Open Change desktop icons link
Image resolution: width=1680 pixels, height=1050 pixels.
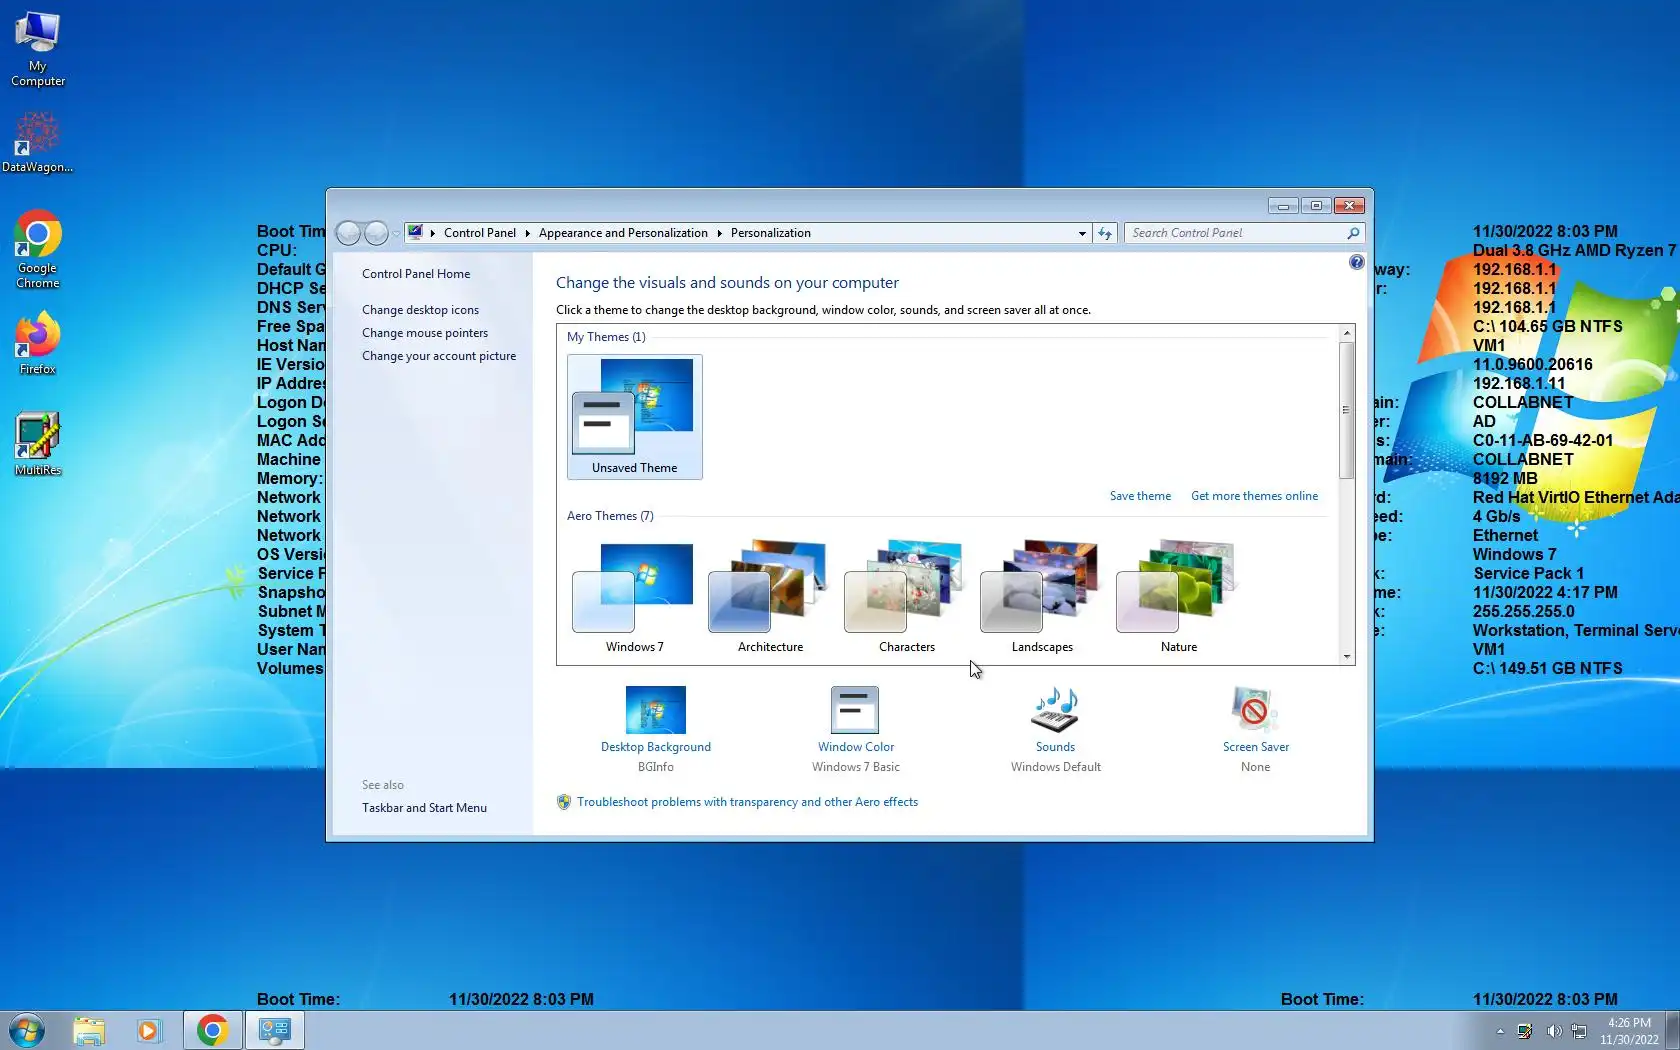(420, 310)
